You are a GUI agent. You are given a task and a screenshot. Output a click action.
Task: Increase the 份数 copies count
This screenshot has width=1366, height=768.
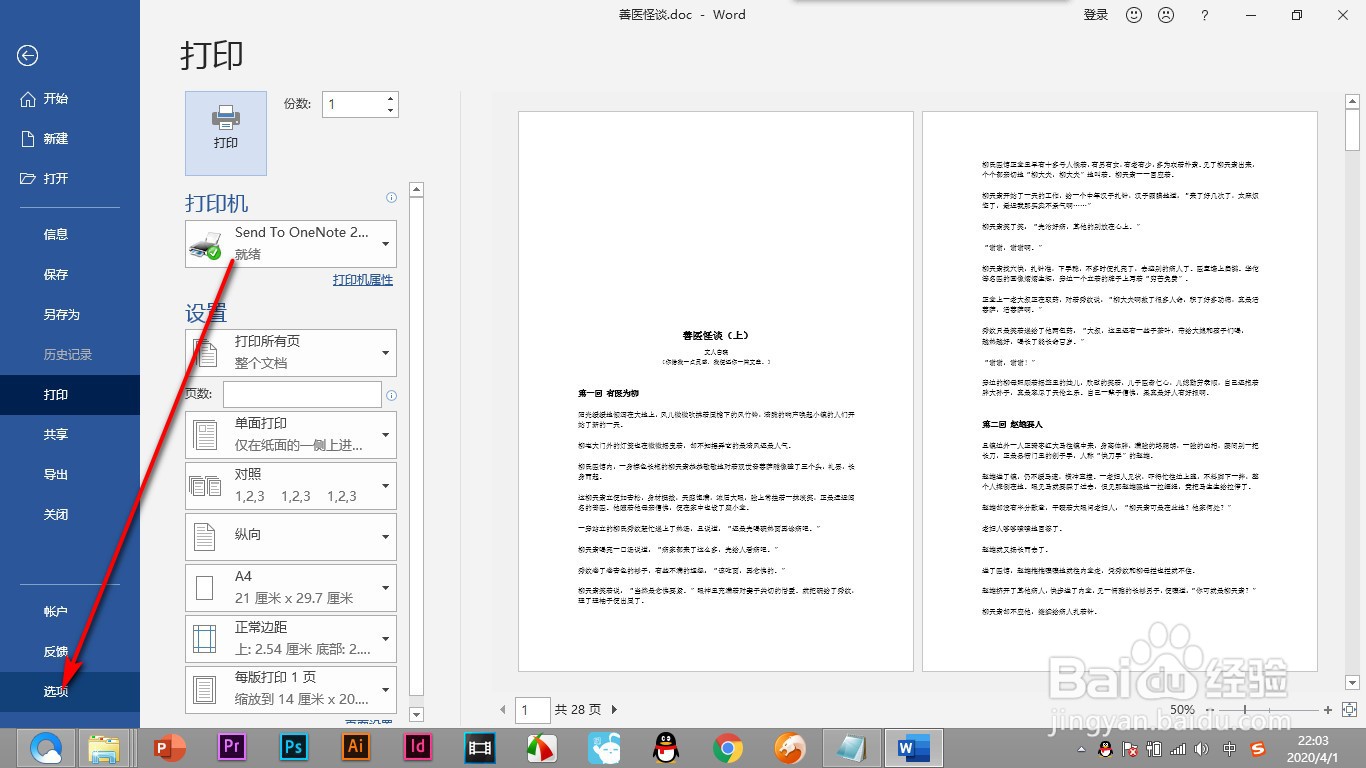click(x=390, y=98)
